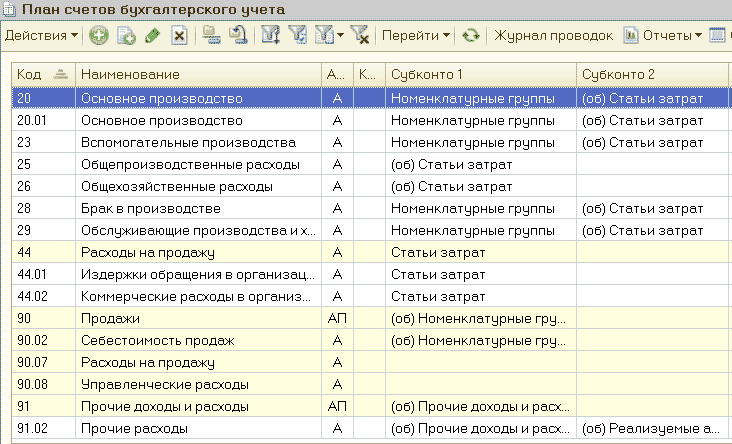This screenshot has width=732, height=444.
Task: Click the АП type cell in row 91
Action: tap(337, 406)
